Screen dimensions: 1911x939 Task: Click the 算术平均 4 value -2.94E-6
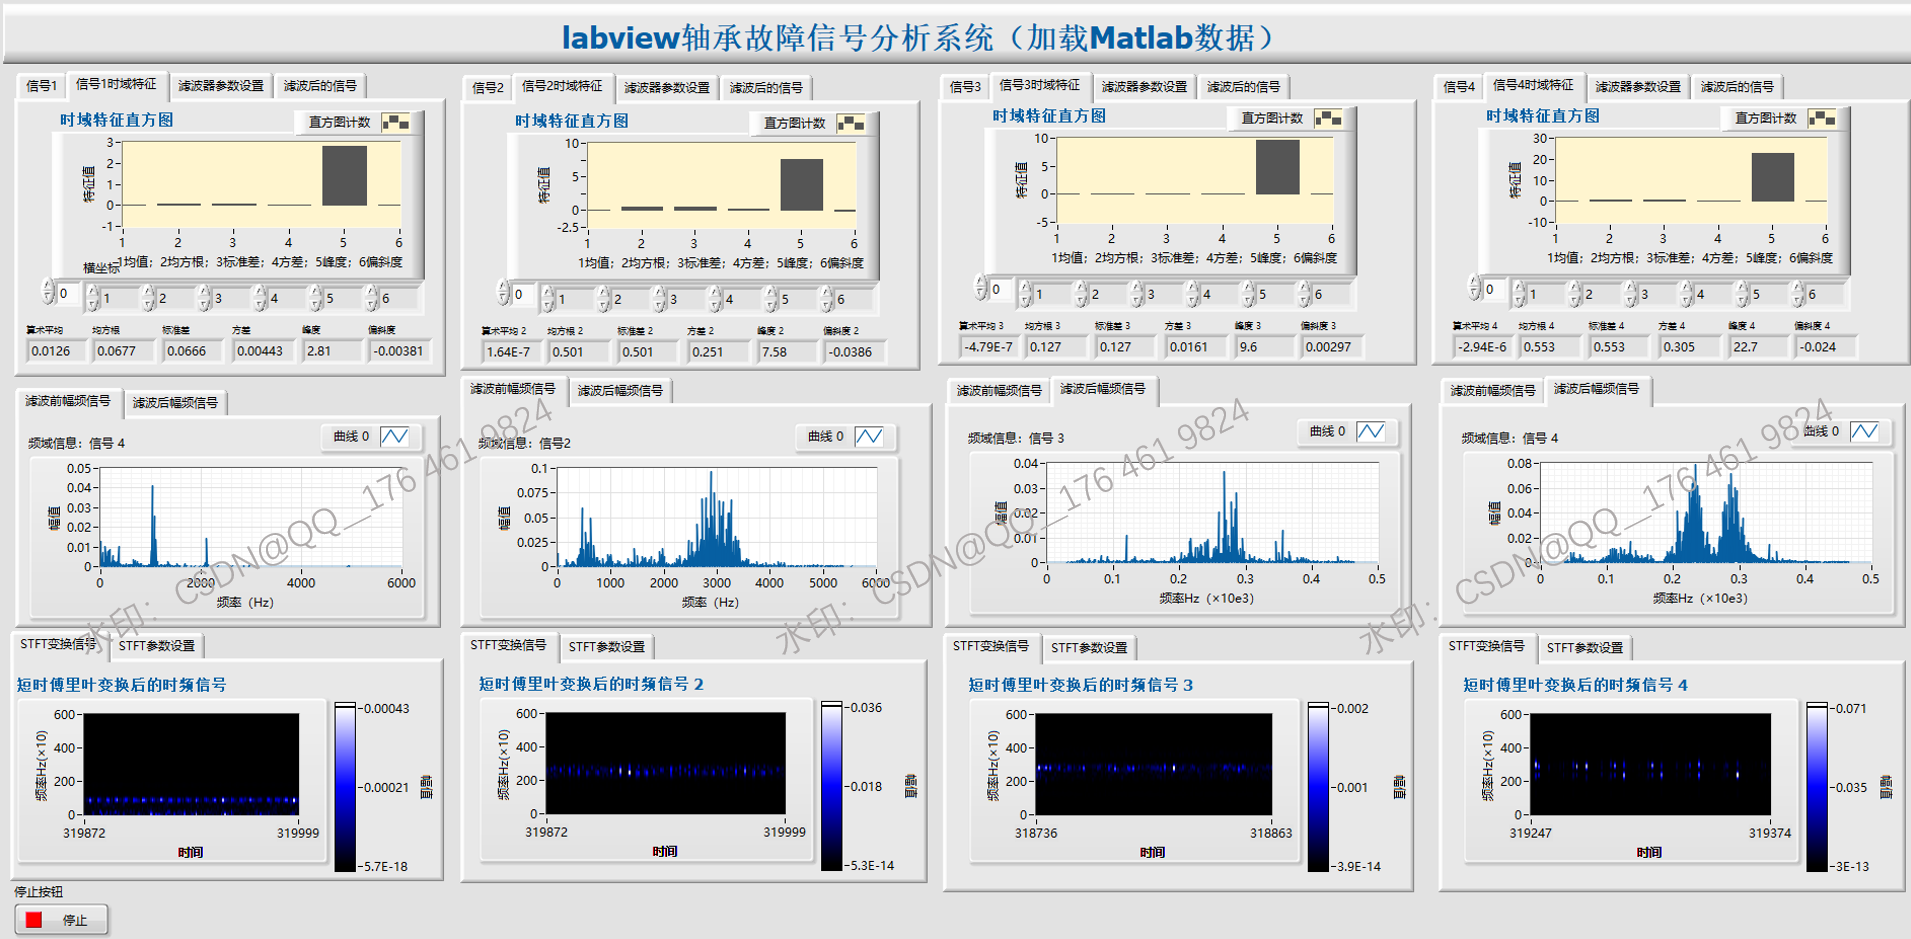(1483, 347)
